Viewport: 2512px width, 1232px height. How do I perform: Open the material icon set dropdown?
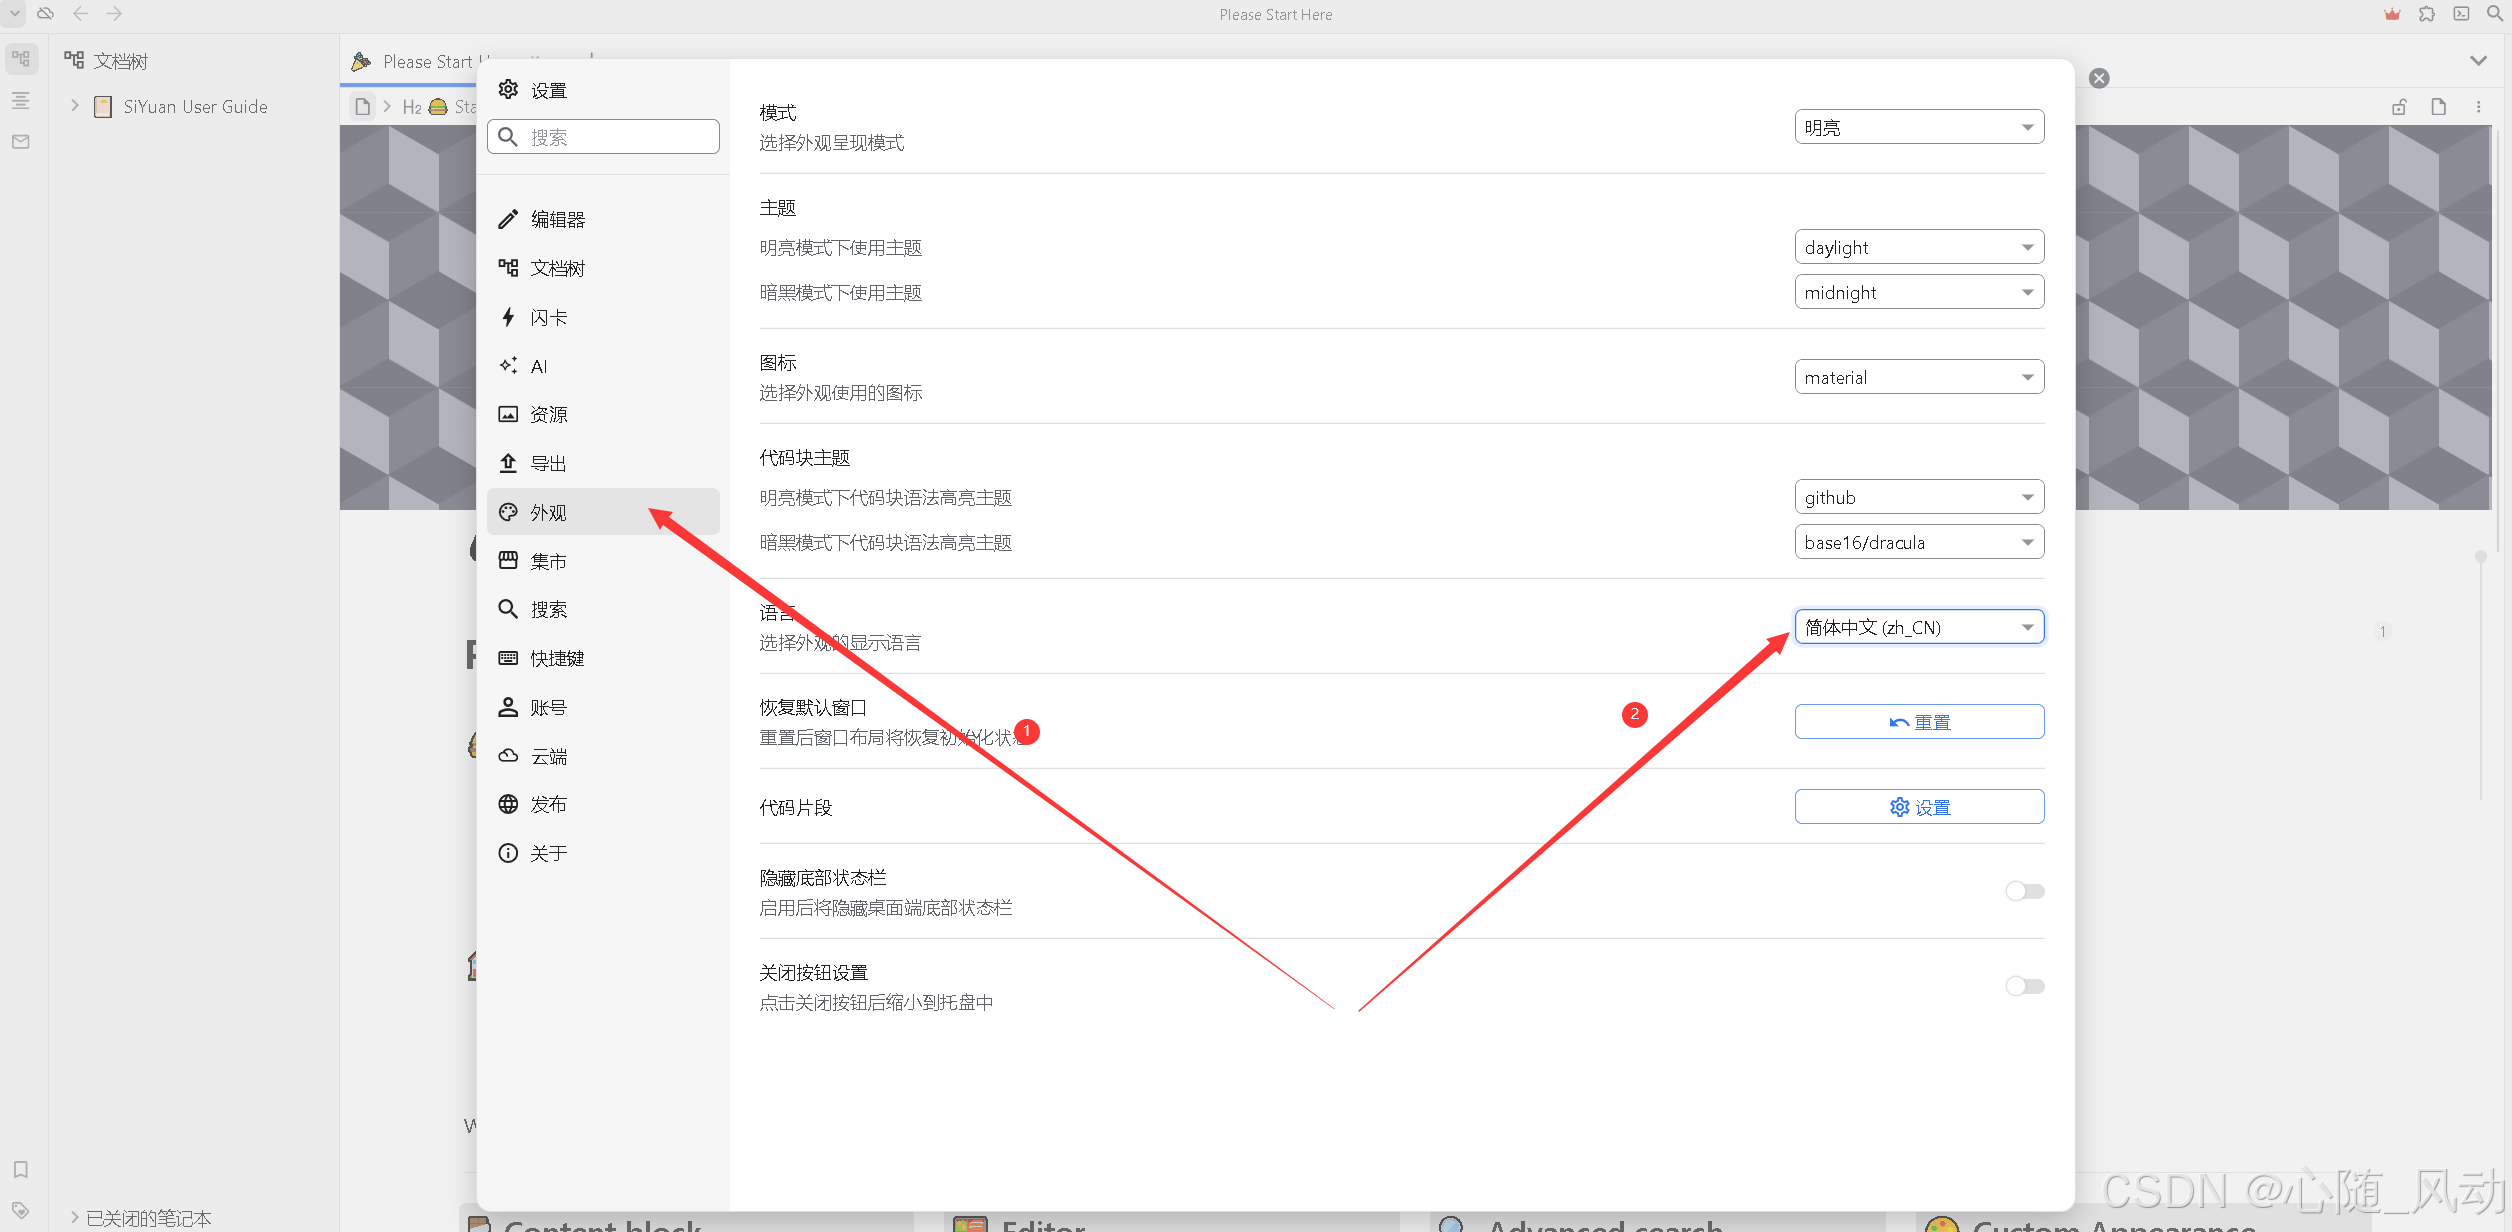1918,378
